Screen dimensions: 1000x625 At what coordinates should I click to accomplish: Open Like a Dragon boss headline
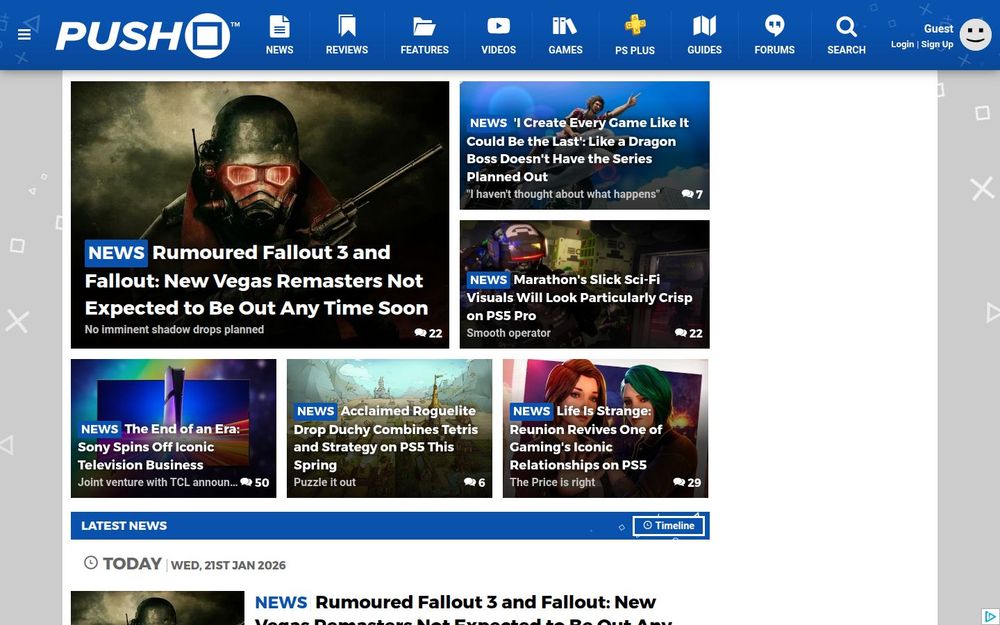tap(578, 149)
